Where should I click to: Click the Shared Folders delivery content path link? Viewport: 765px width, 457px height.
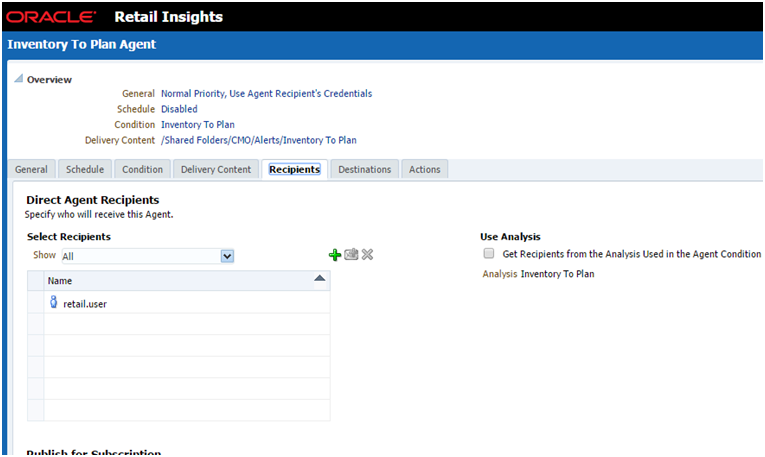tap(259, 140)
